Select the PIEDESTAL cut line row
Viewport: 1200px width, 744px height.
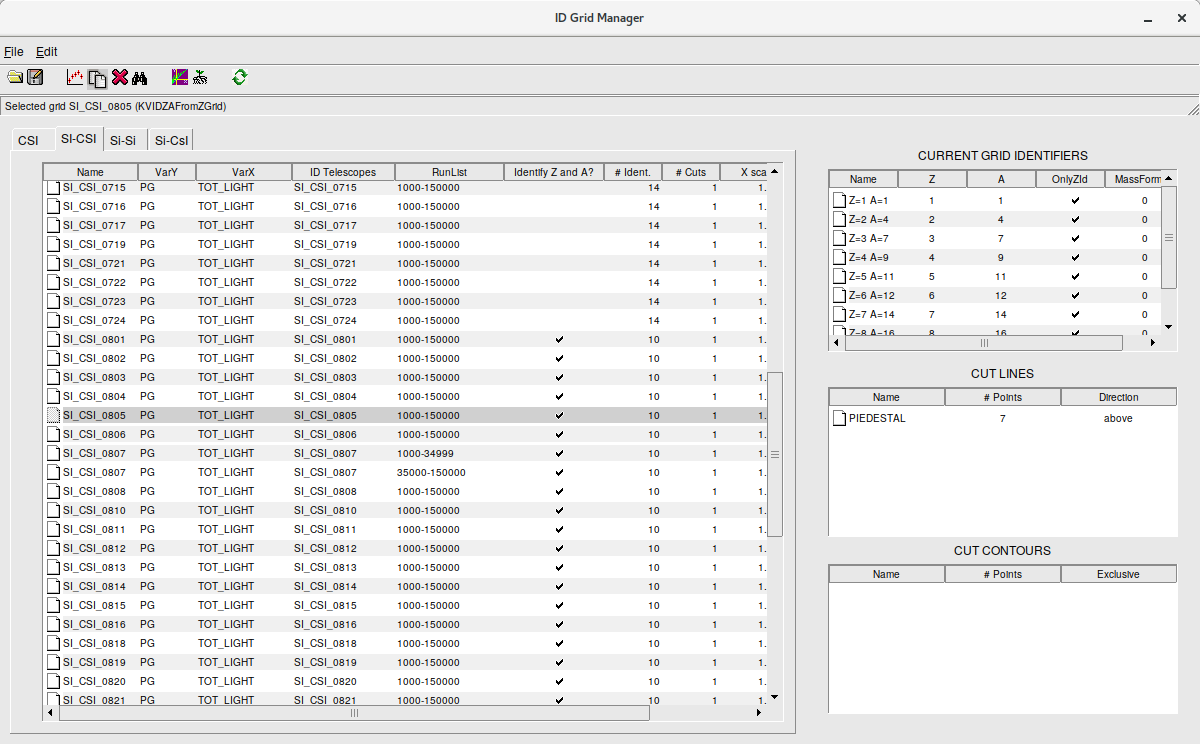point(876,418)
